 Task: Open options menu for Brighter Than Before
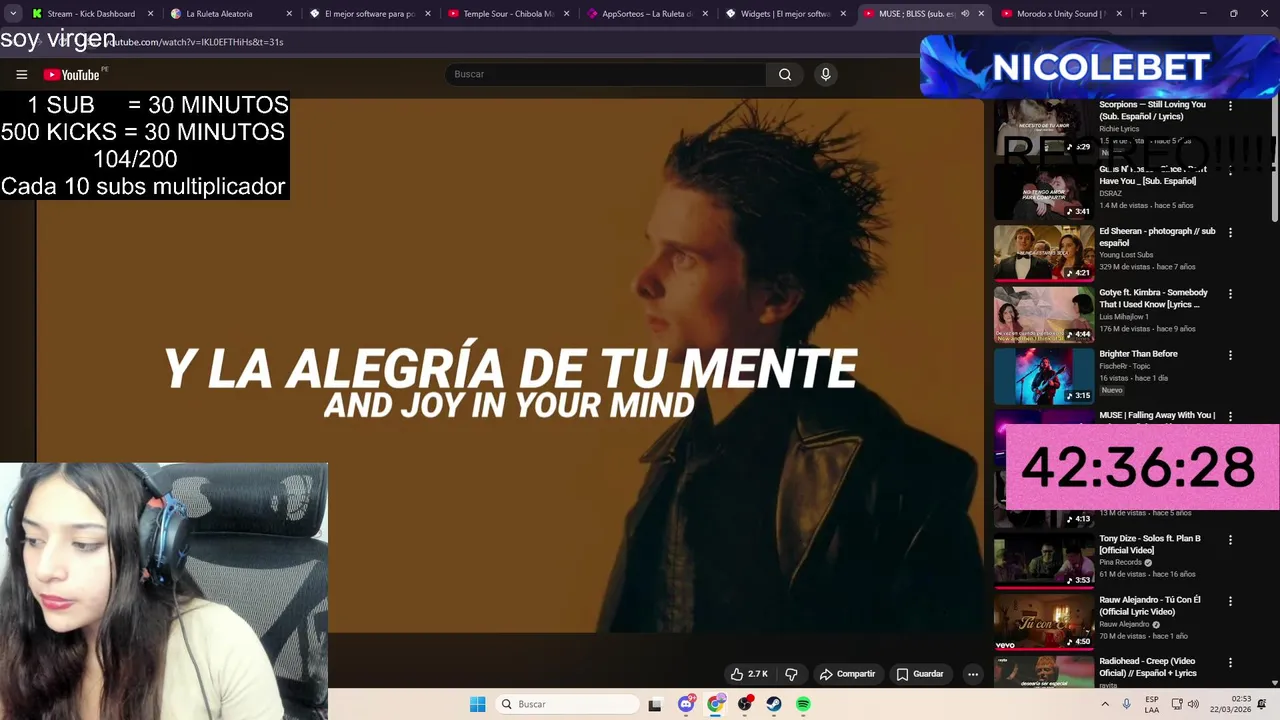(x=1230, y=355)
